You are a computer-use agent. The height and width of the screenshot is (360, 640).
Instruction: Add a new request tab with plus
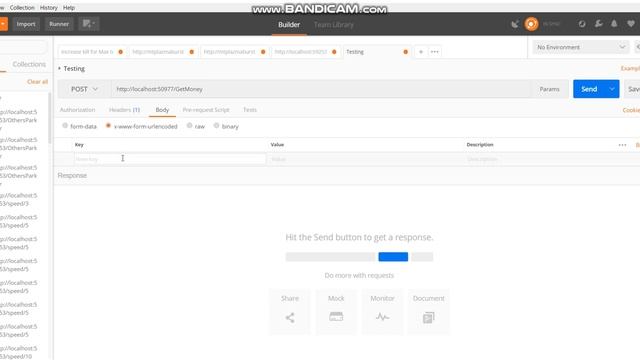420,52
